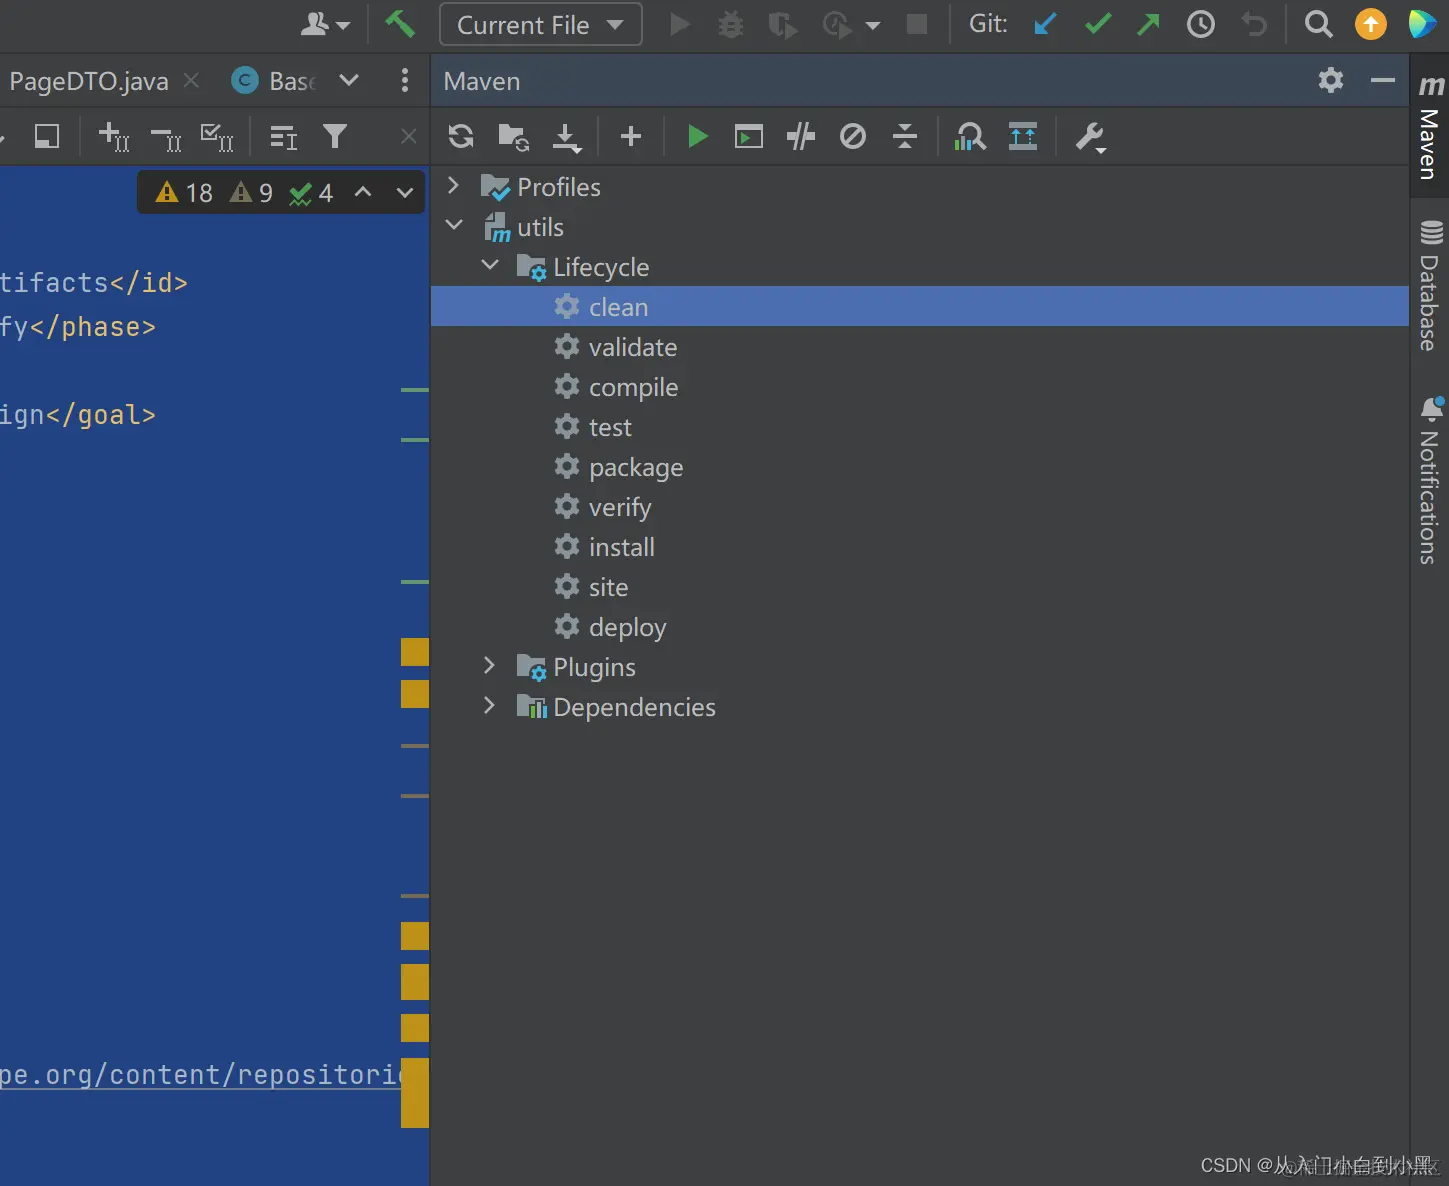1449x1186 pixels.
Task: Select the test lifecycle phase
Action: point(919,426)
